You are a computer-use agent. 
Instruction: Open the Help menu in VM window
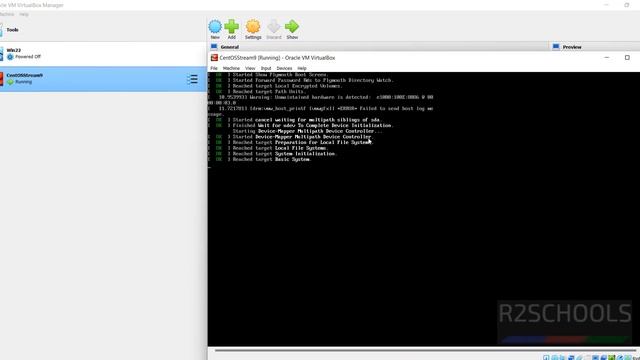tap(302, 68)
